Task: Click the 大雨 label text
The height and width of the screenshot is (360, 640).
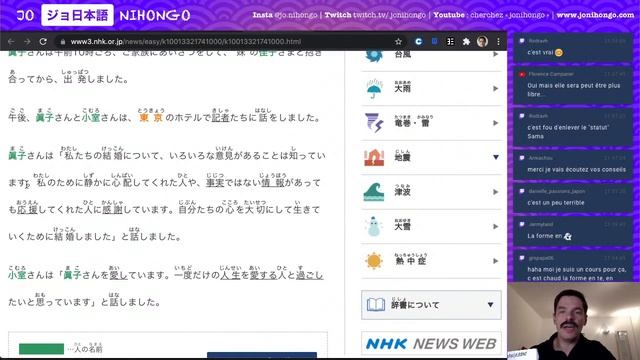Action: [402, 89]
